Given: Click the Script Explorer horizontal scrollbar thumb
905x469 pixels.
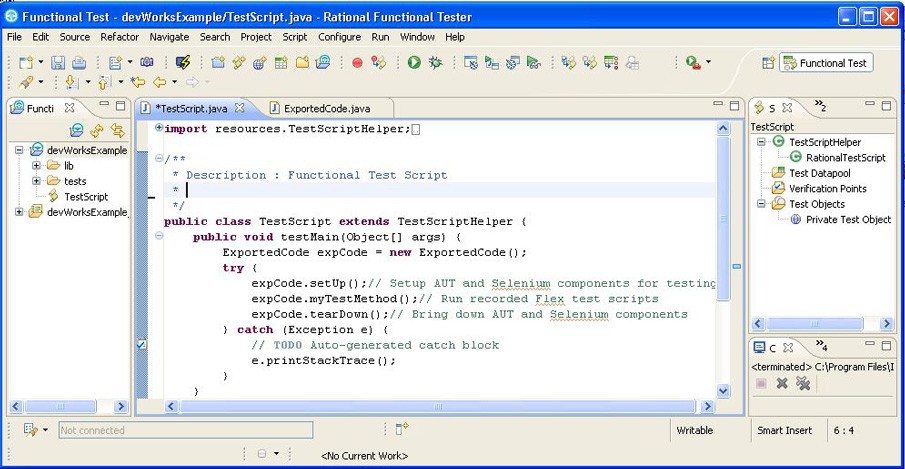Looking at the screenshot, I should tap(815, 324).
